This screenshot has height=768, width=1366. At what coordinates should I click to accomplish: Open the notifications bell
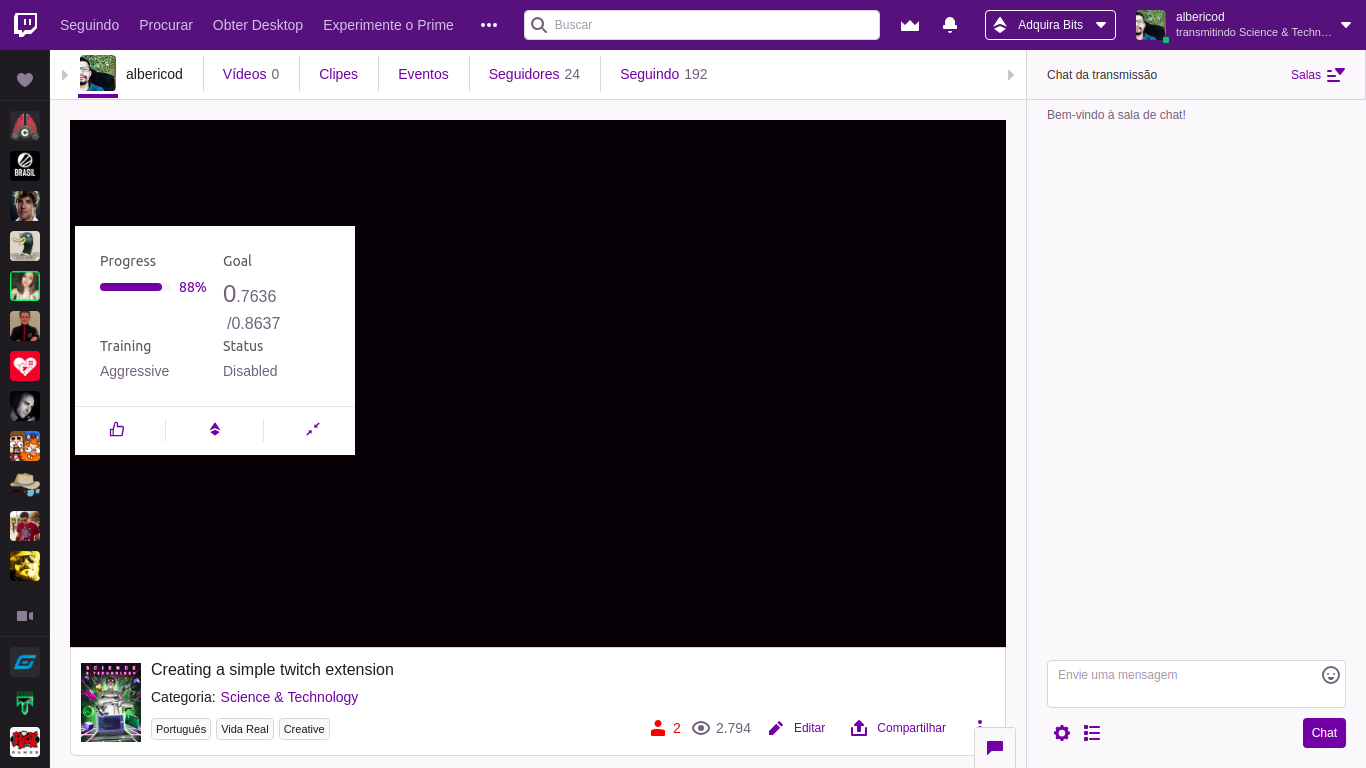pos(950,25)
